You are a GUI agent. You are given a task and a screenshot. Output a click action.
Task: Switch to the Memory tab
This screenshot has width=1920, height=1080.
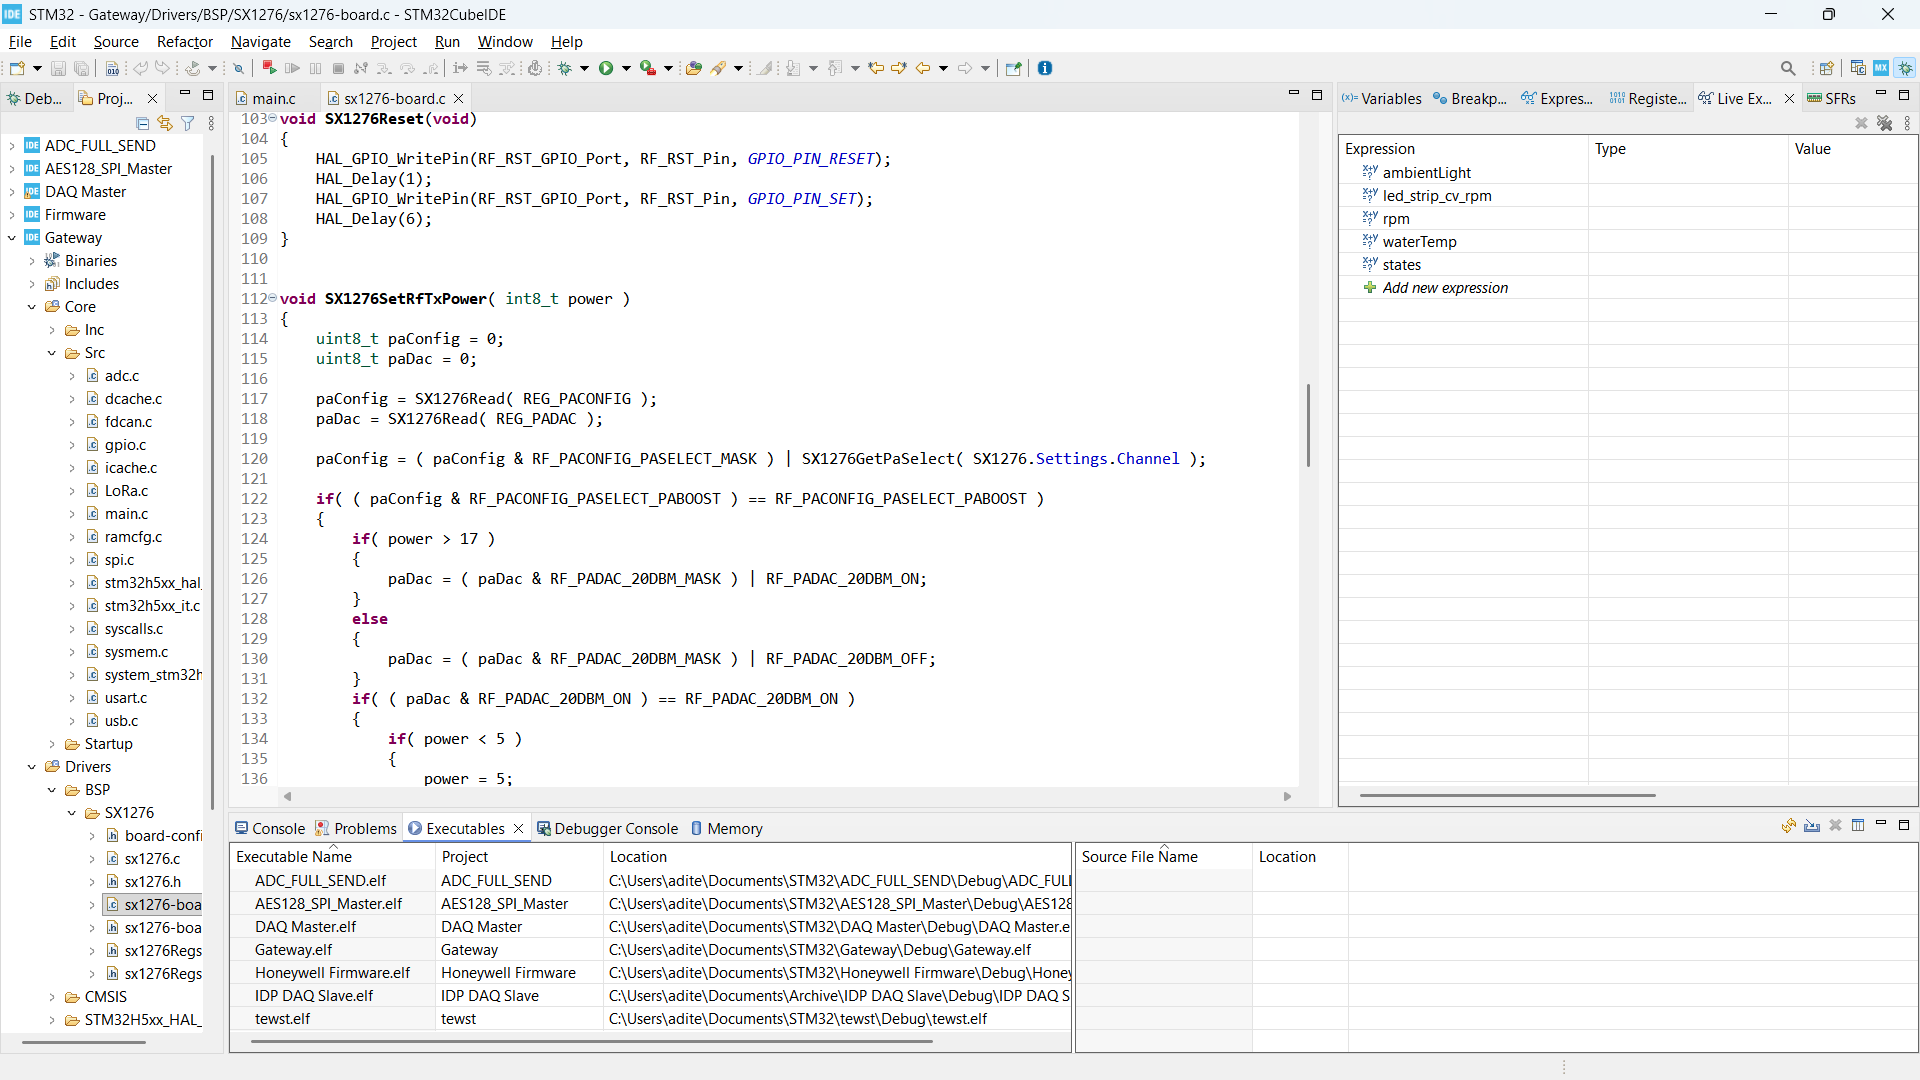click(x=735, y=828)
